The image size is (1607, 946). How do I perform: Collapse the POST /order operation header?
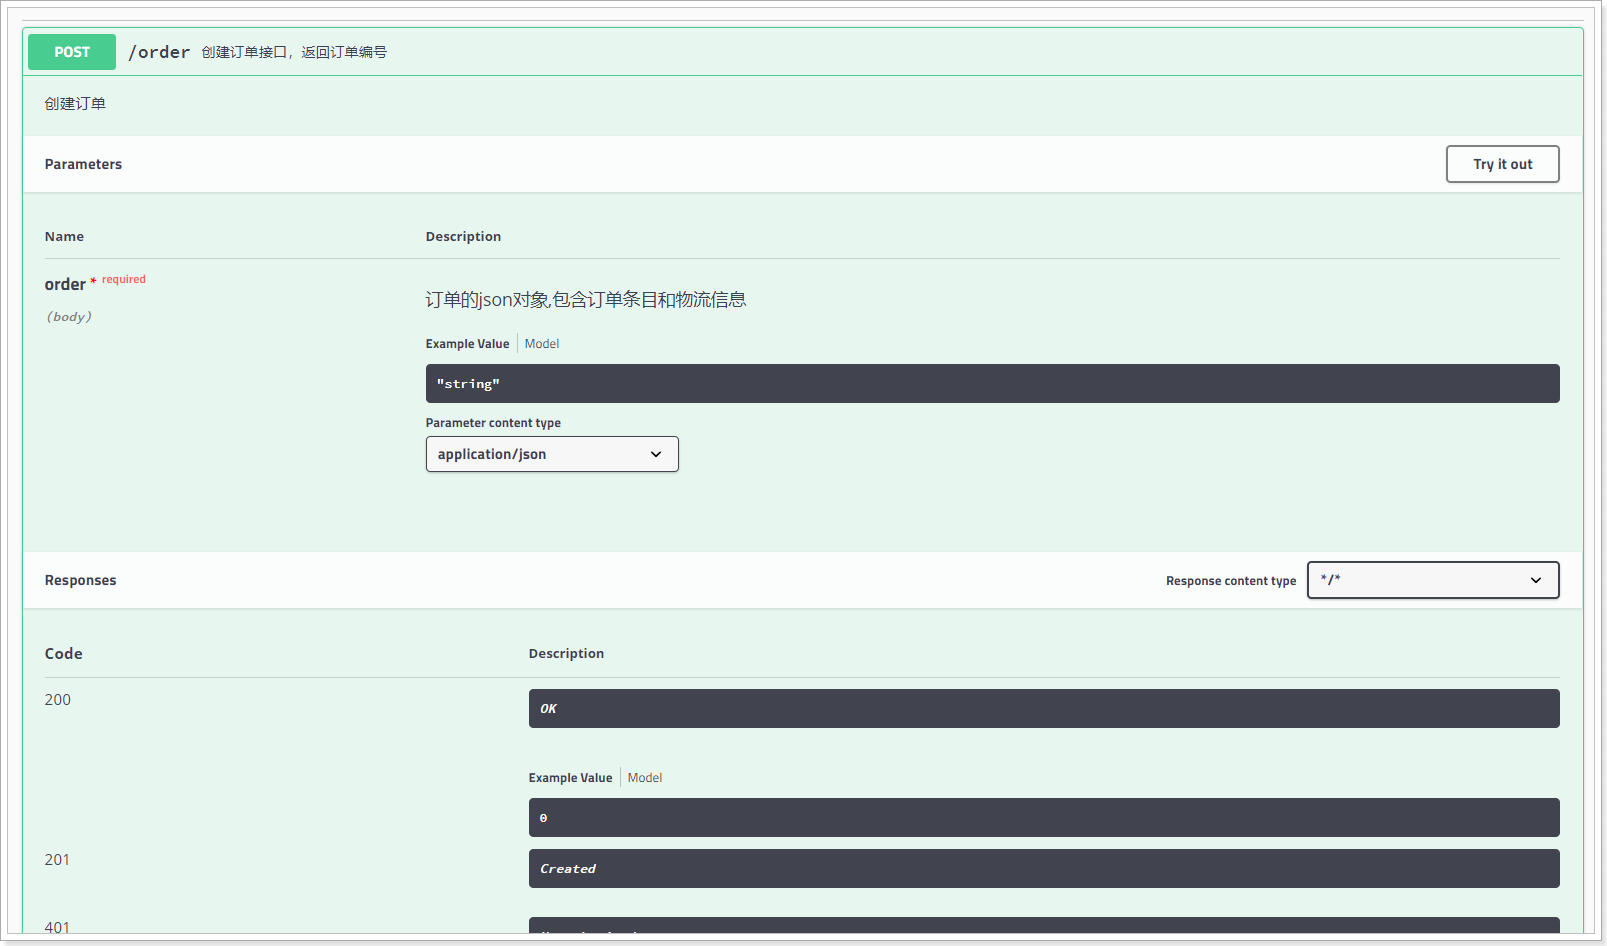point(802,52)
